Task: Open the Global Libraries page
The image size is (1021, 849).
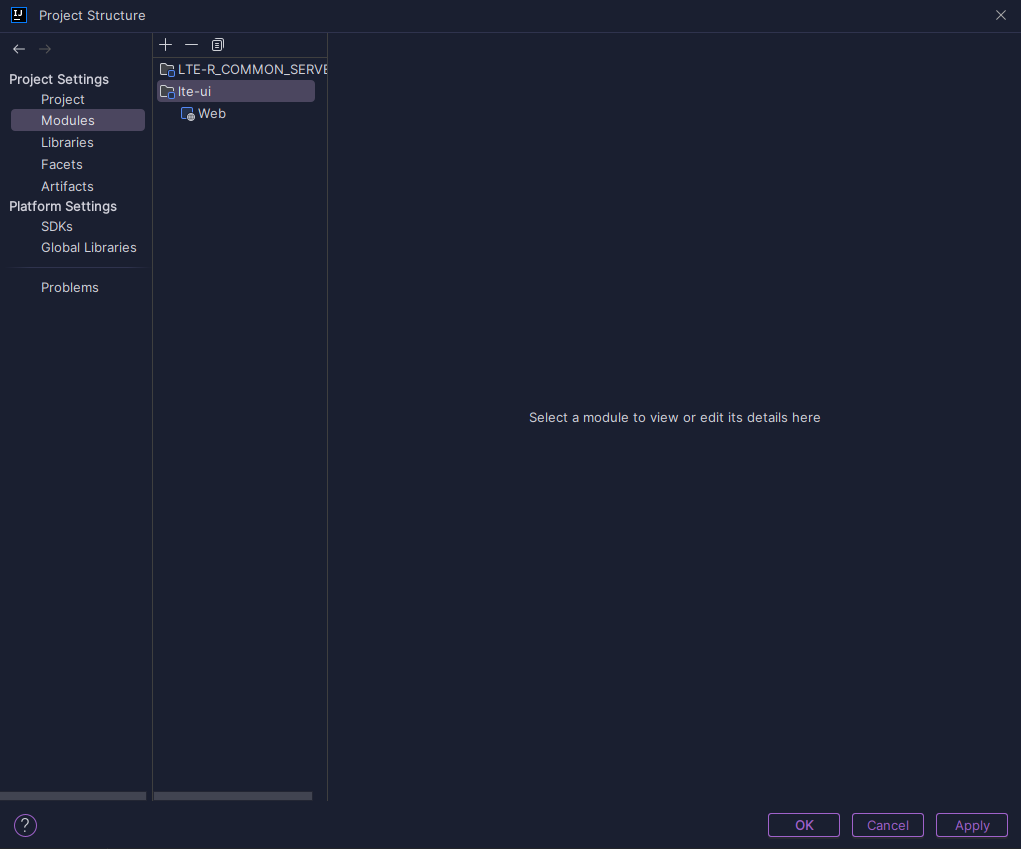Action: coord(89,247)
